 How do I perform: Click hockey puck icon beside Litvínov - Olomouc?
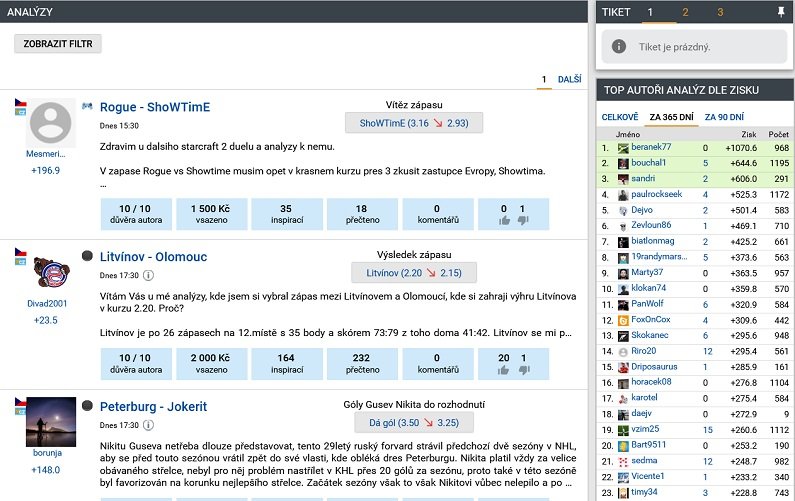click(87, 256)
